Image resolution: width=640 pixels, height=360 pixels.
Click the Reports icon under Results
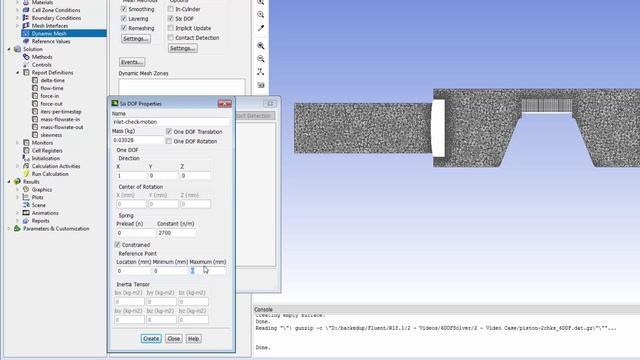(x=26, y=220)
